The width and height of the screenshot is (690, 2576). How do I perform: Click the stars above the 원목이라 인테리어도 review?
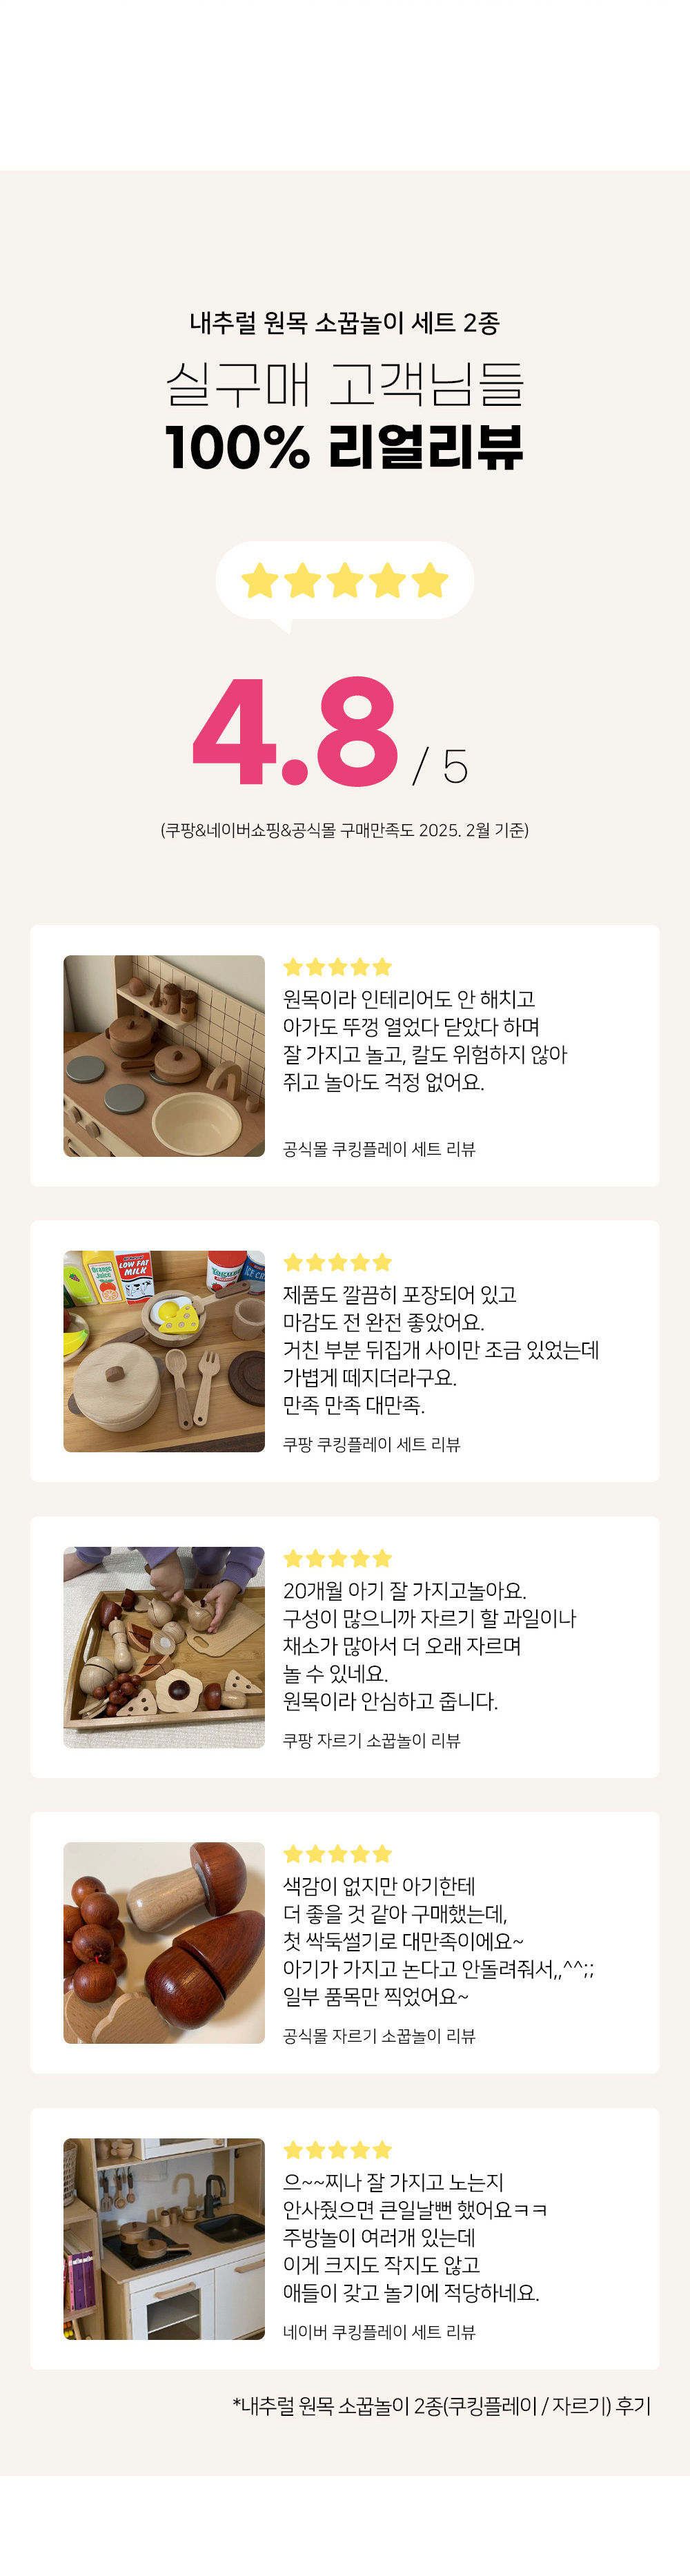337,967
